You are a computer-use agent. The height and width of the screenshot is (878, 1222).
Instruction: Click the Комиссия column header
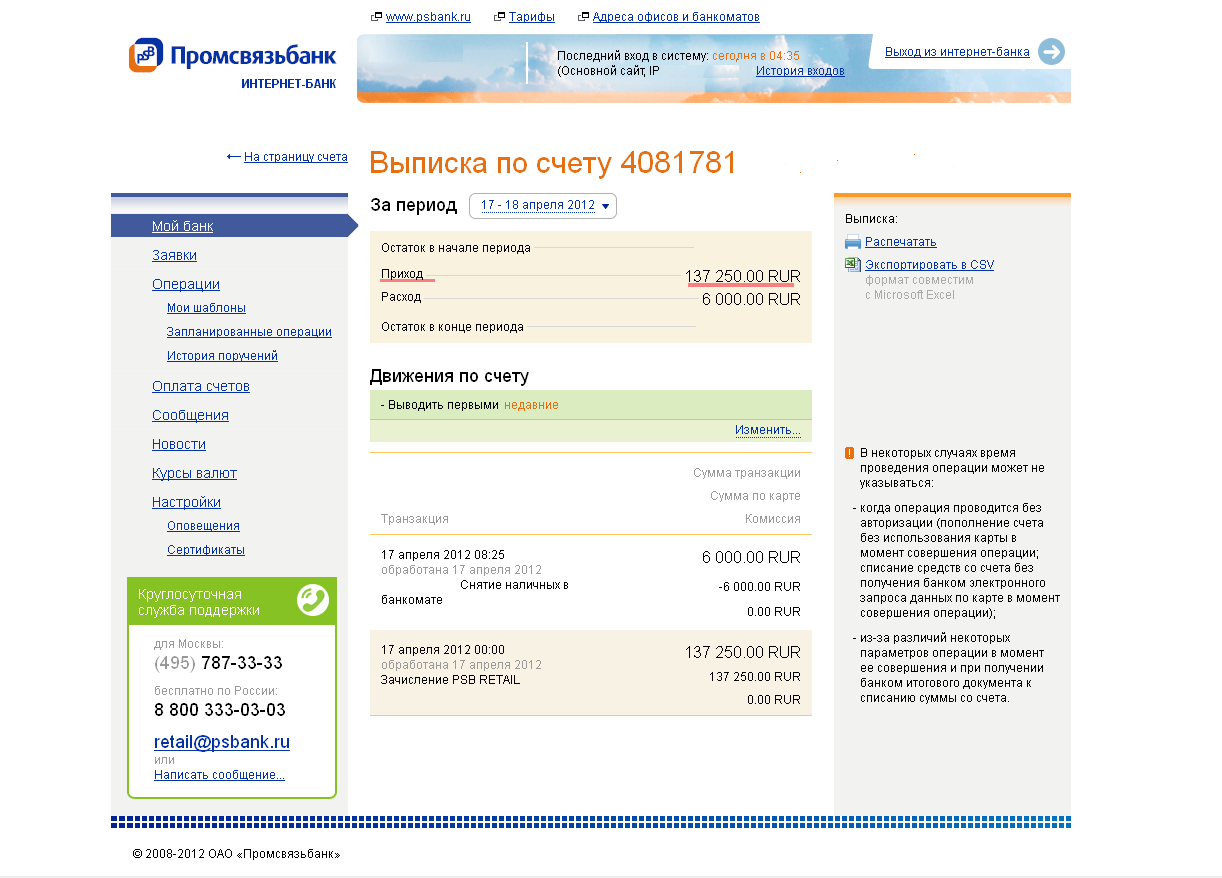click(773, 519)
